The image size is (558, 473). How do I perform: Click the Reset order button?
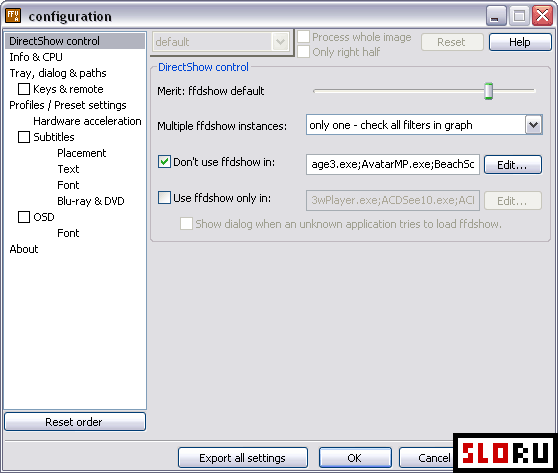(75, 422)
